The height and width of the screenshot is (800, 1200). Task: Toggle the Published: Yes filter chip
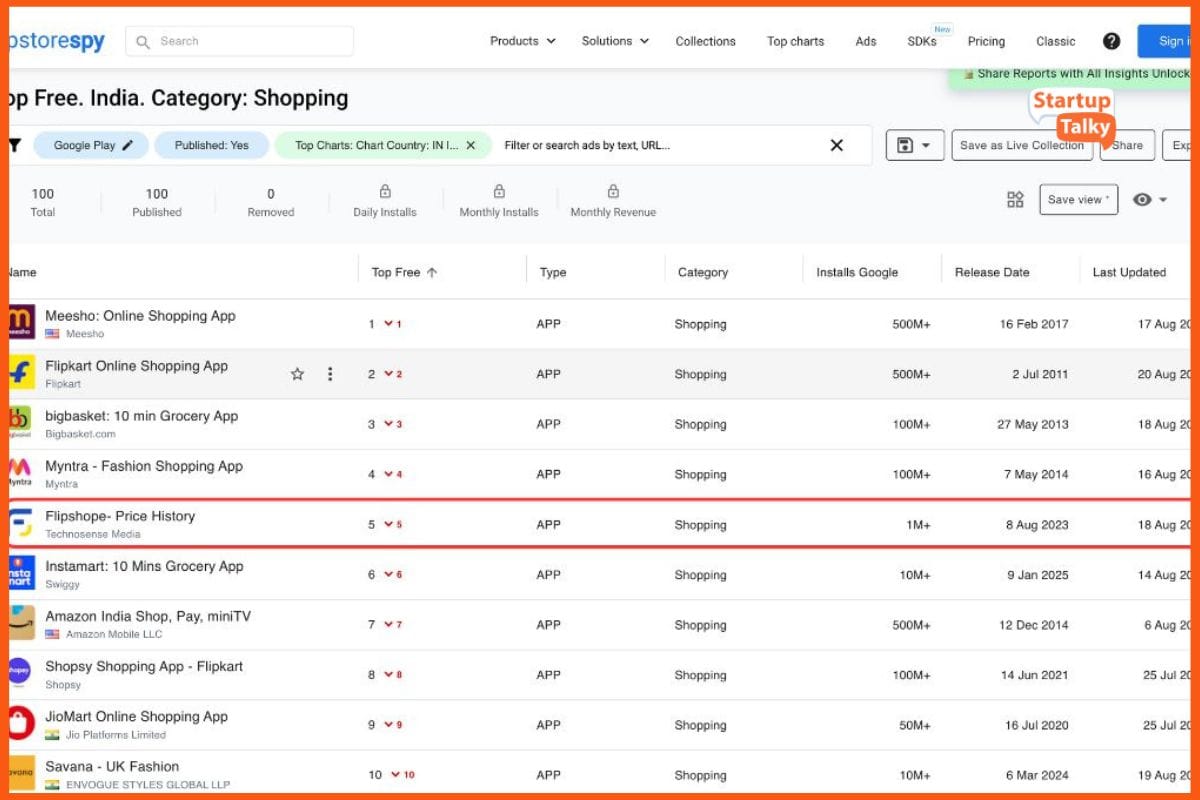(x=211, y=145)
